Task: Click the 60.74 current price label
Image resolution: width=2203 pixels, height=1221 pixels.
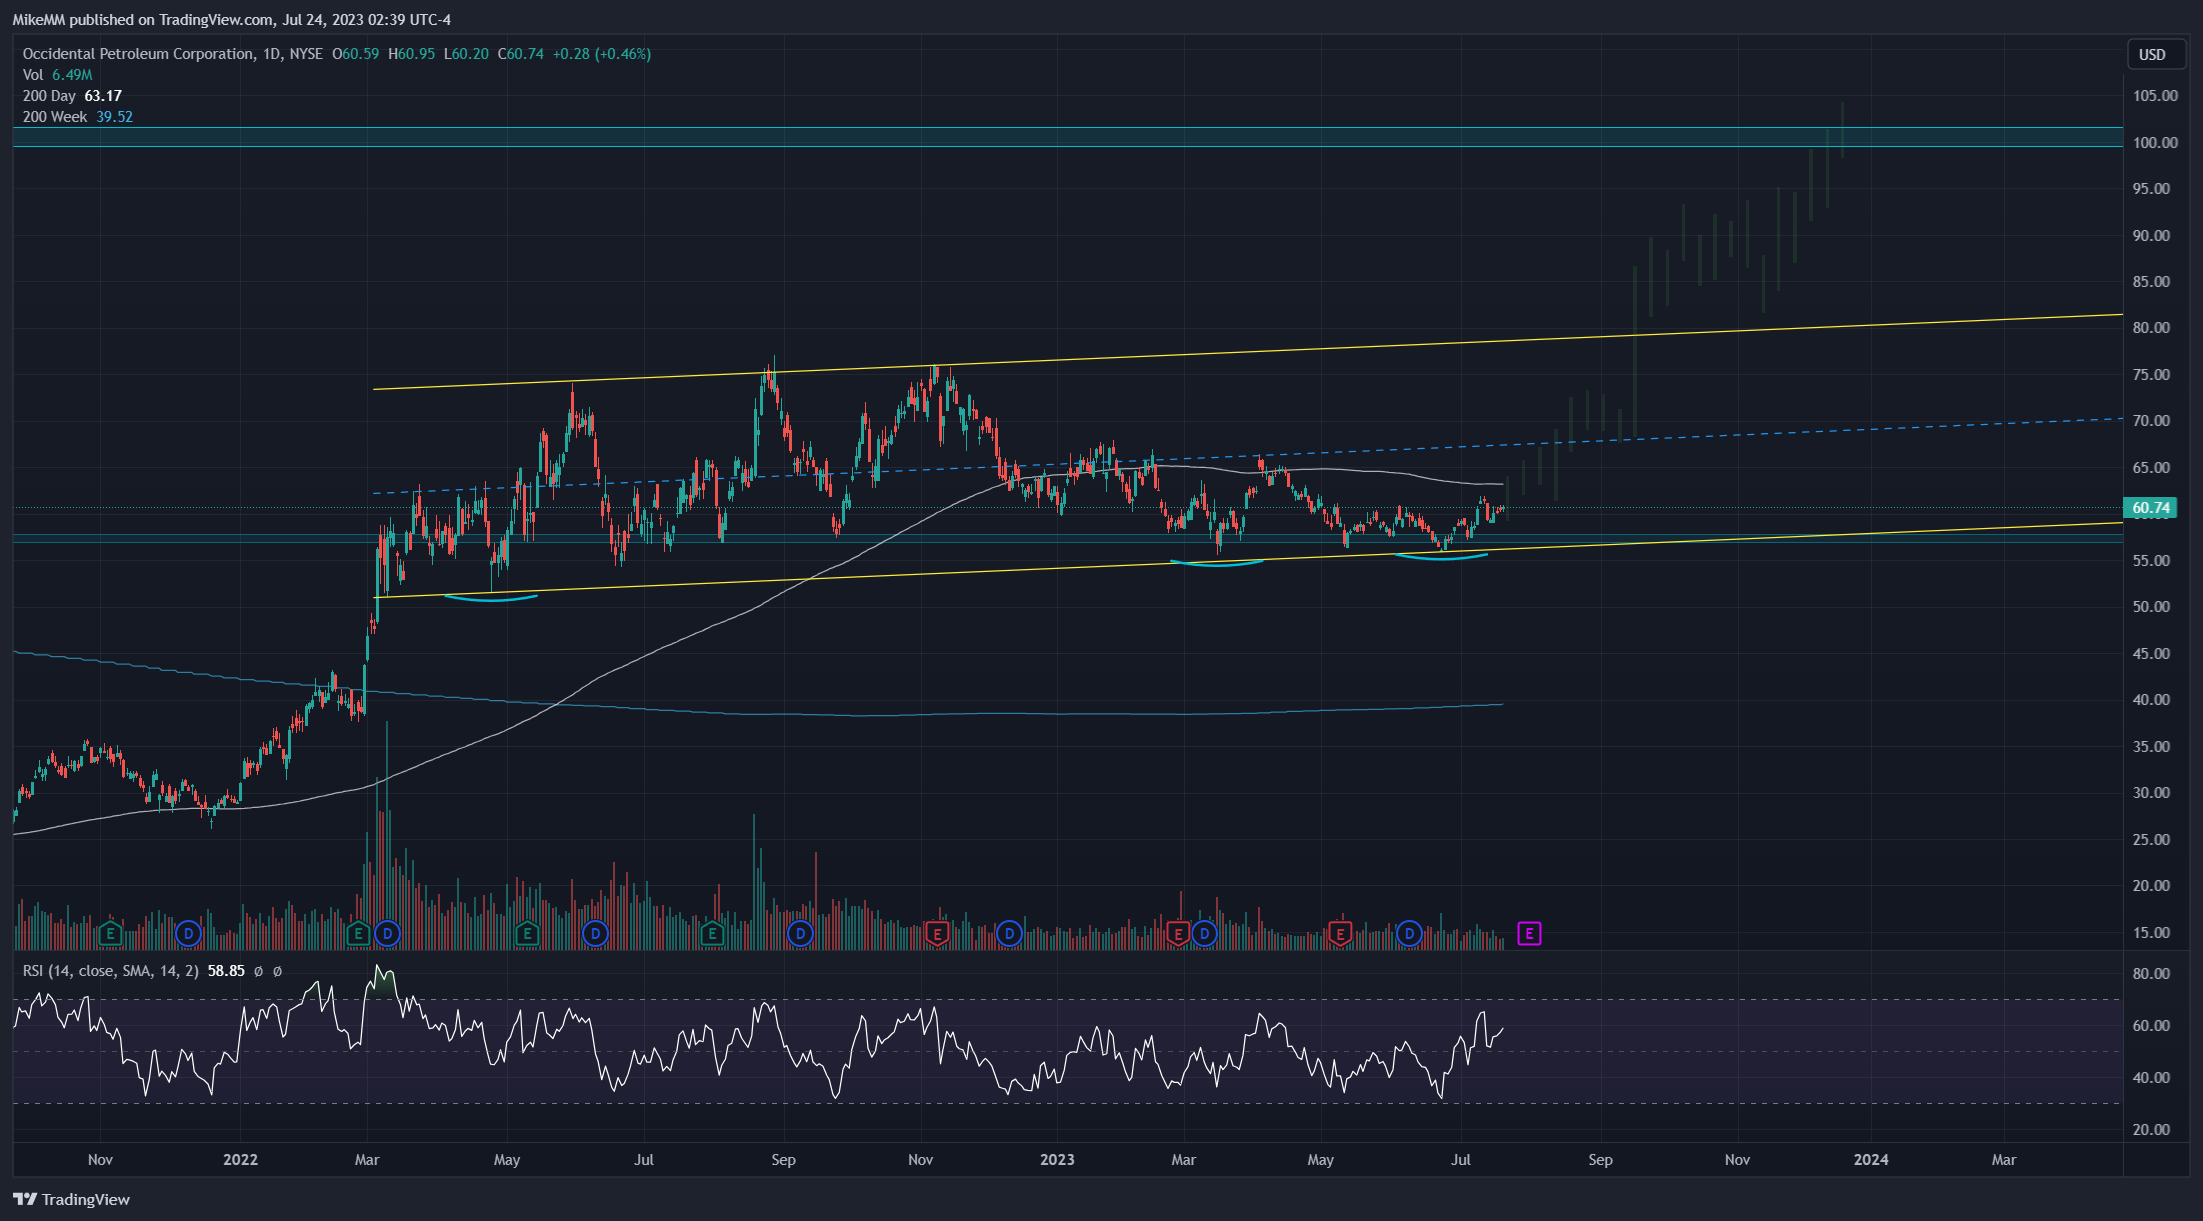Action: (2150, 508)
